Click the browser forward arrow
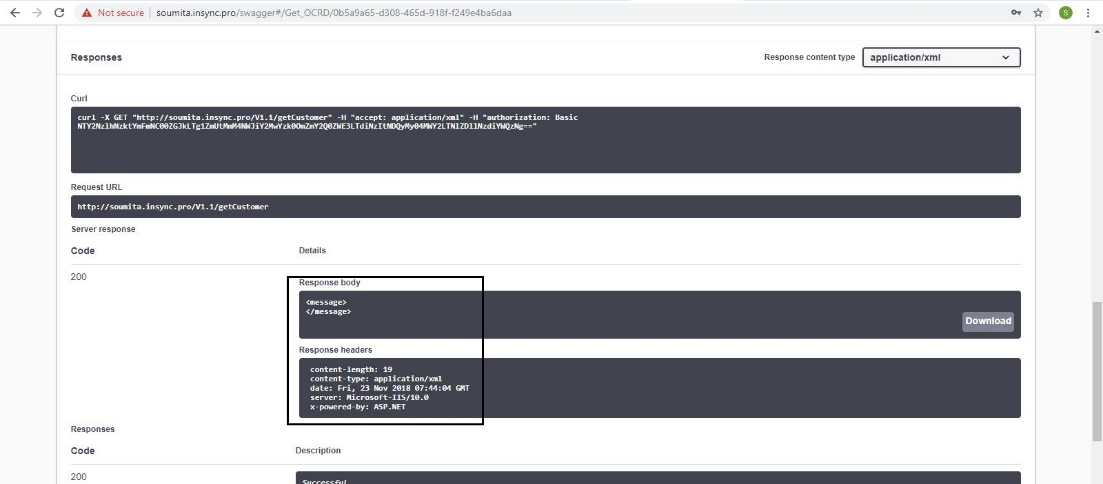Image resolution: width=1103 pixels, height=484 pixels. (37, 13)
